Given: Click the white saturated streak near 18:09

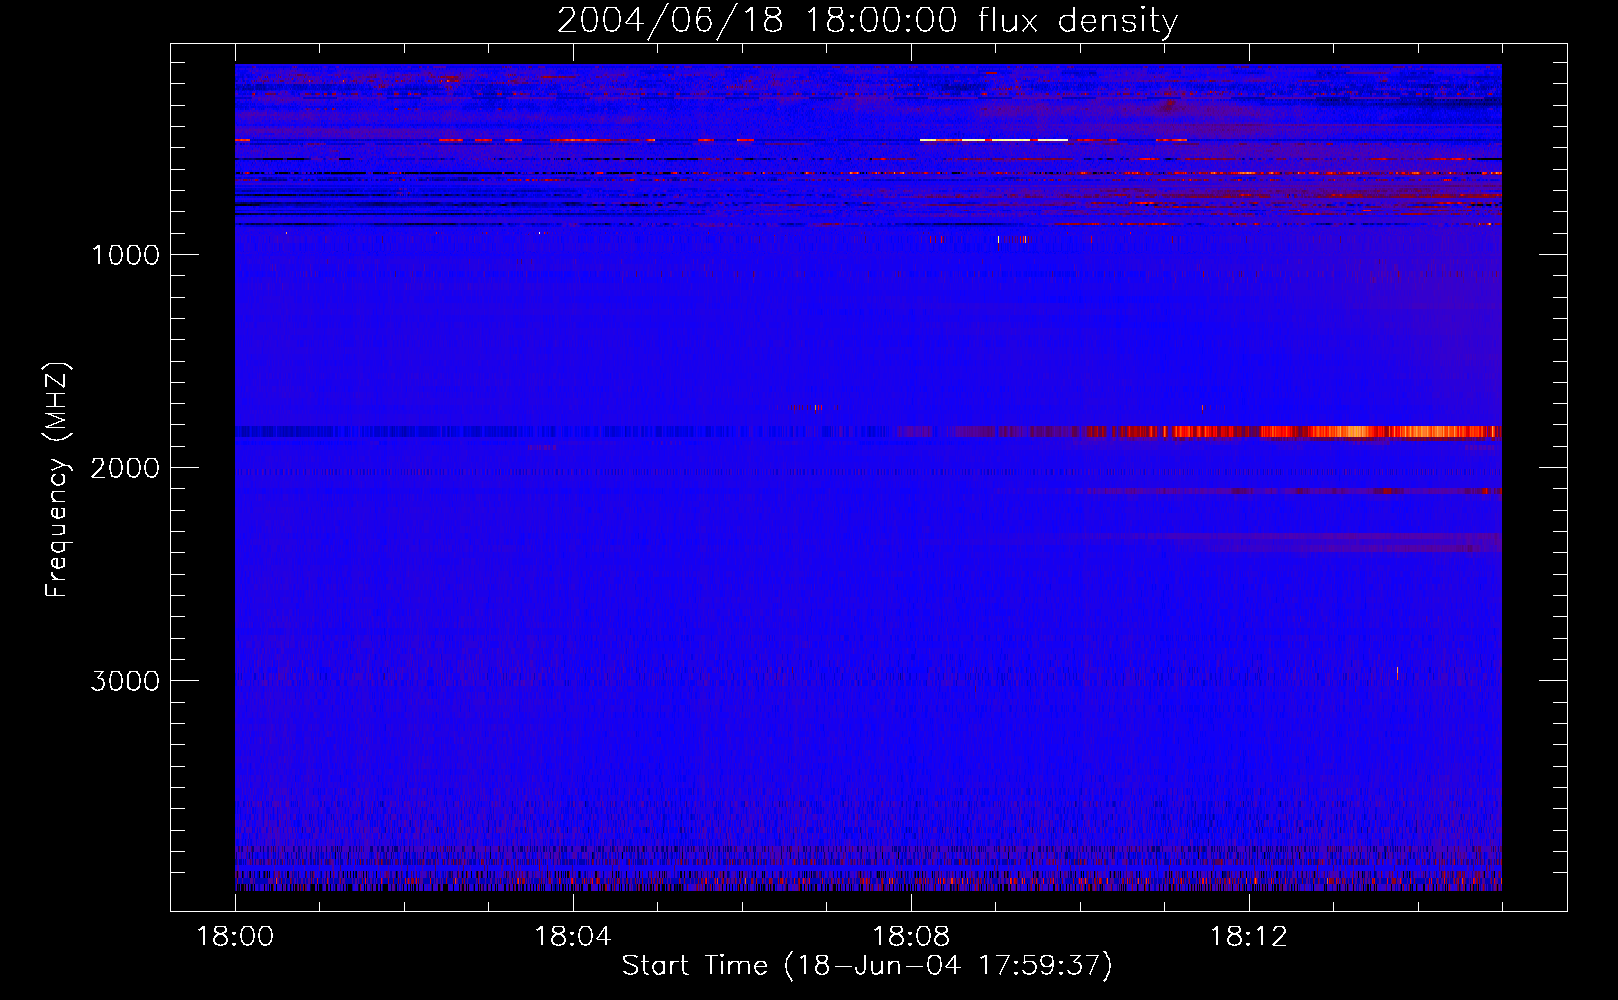Looking at the screenshot, I should tap(994, 140).
